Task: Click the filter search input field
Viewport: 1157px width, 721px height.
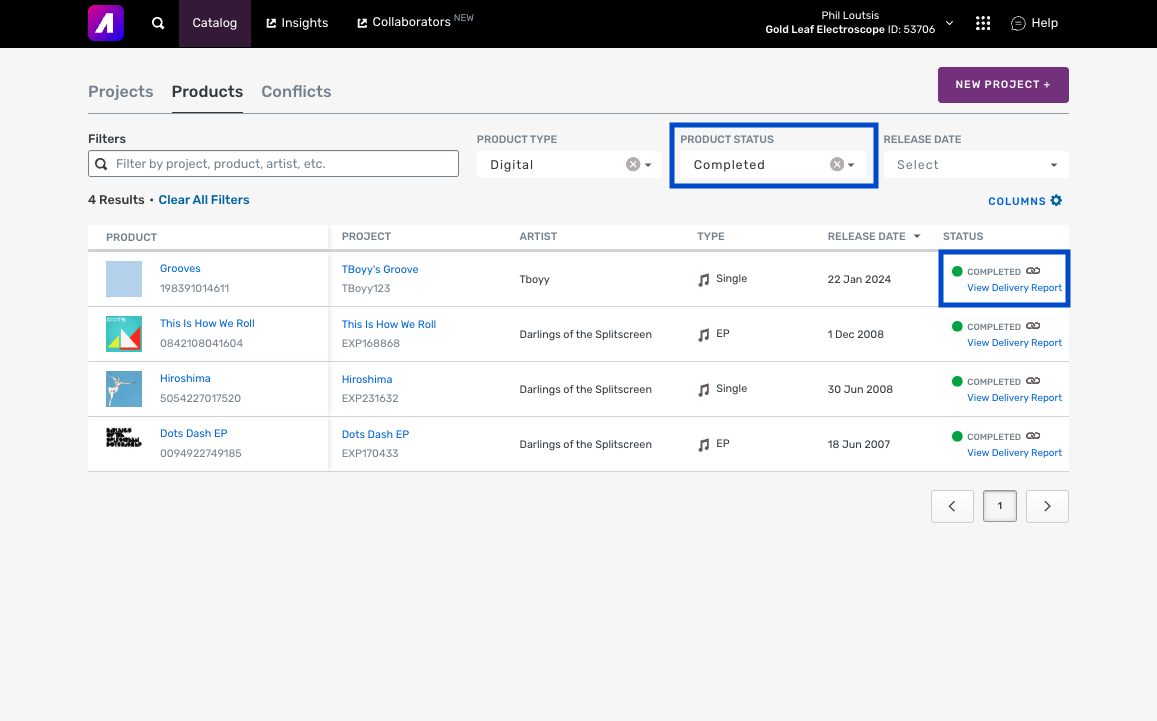Action: point(280,164)
